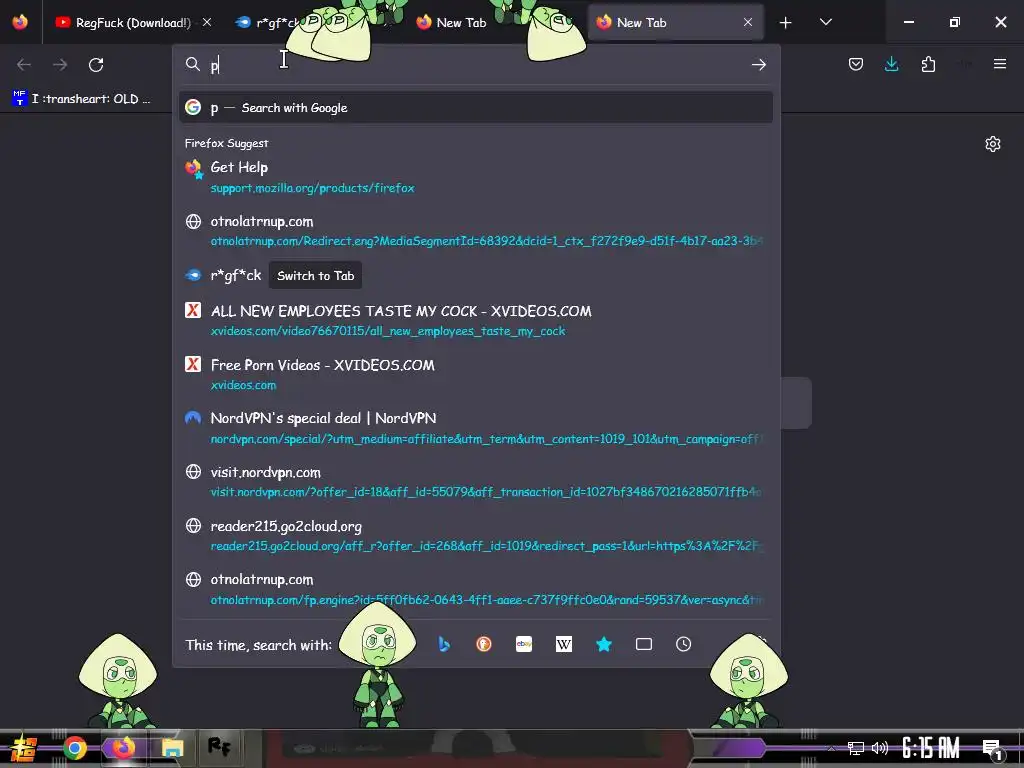The height and width of the screenshot is (768, 1024).
Task: Launch Google Chrome from the taskbar
Action: point(74,748)
